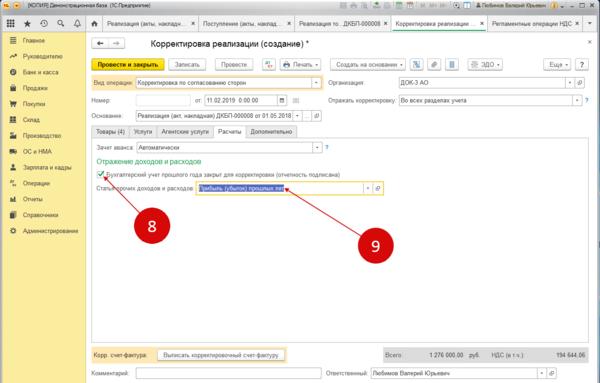Show help for Зачет аванса field
Viewport: 600px width, 383px height.
(327, 147)
